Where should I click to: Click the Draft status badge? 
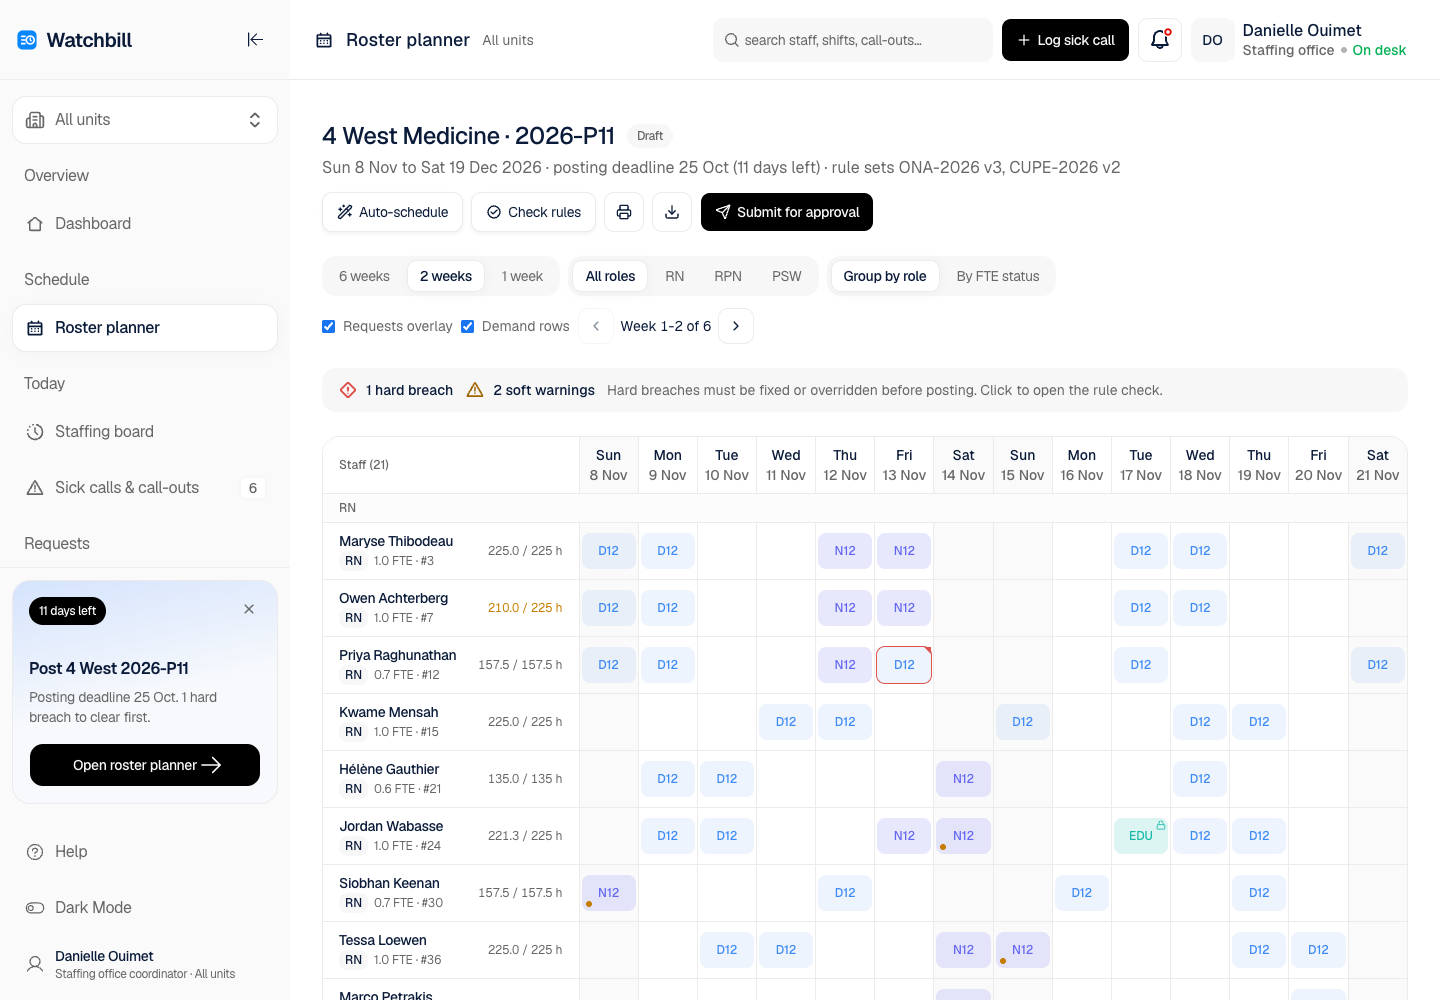tap(650, 136)
